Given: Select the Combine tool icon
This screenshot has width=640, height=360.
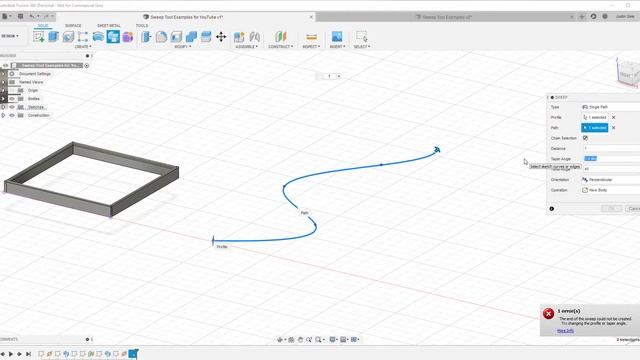Looking at the screenshot, I should pyautogui.click(x=191, y=37).
